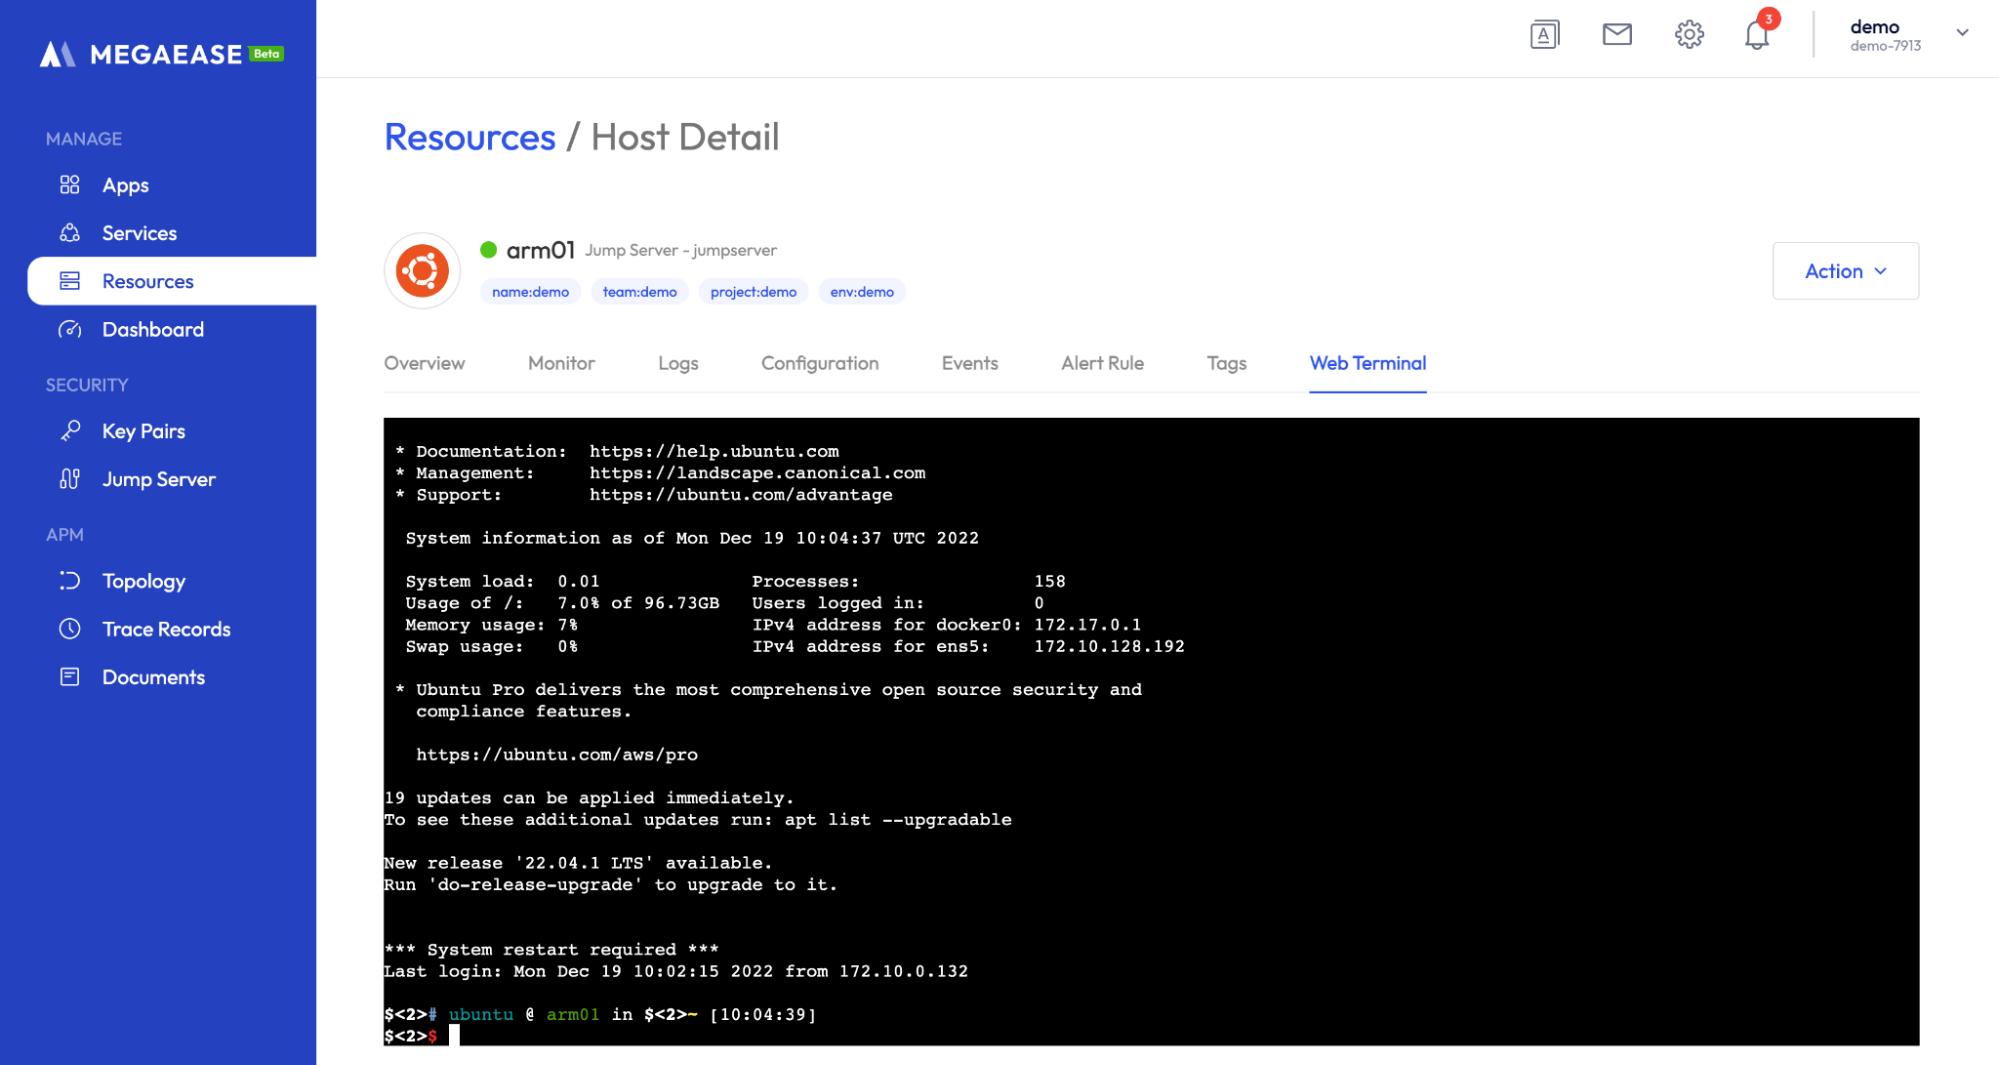
Task: Click the Key Pairs key icon
Action: click(70, 431)
